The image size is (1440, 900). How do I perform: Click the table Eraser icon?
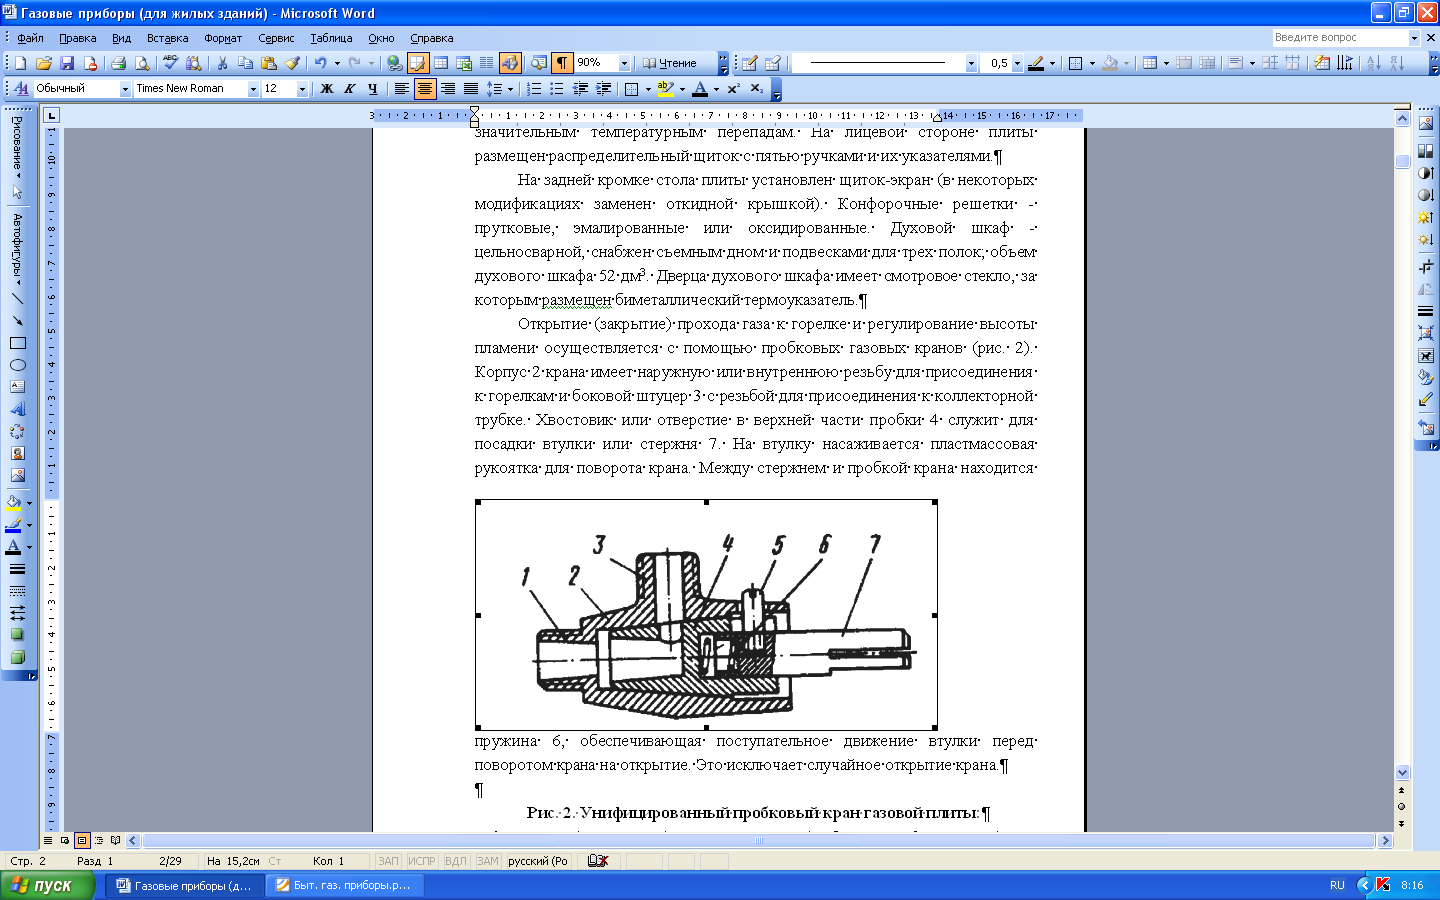tap(773, 63)
